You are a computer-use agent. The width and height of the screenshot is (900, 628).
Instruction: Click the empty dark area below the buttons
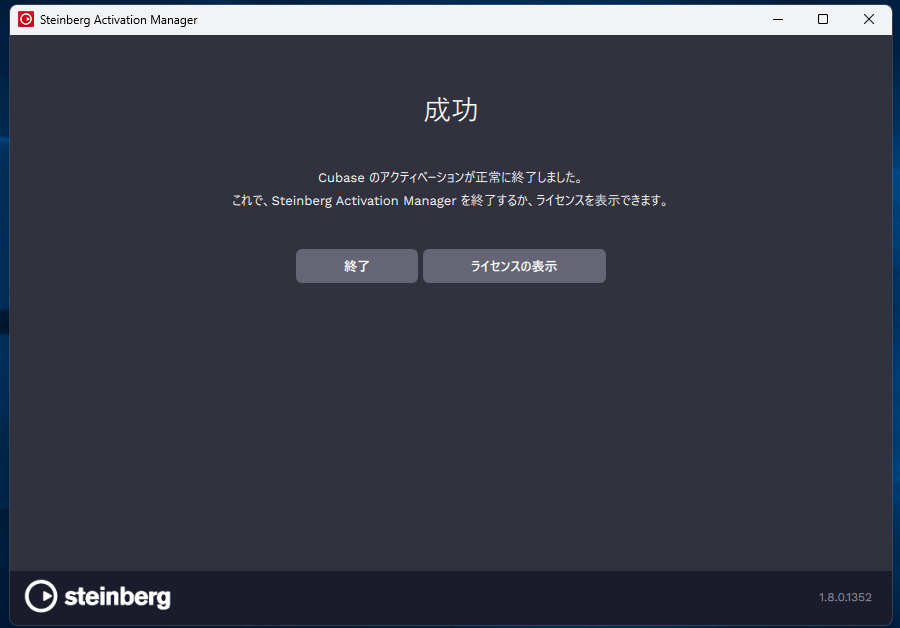pyautogui.click(x=450, y=420)
